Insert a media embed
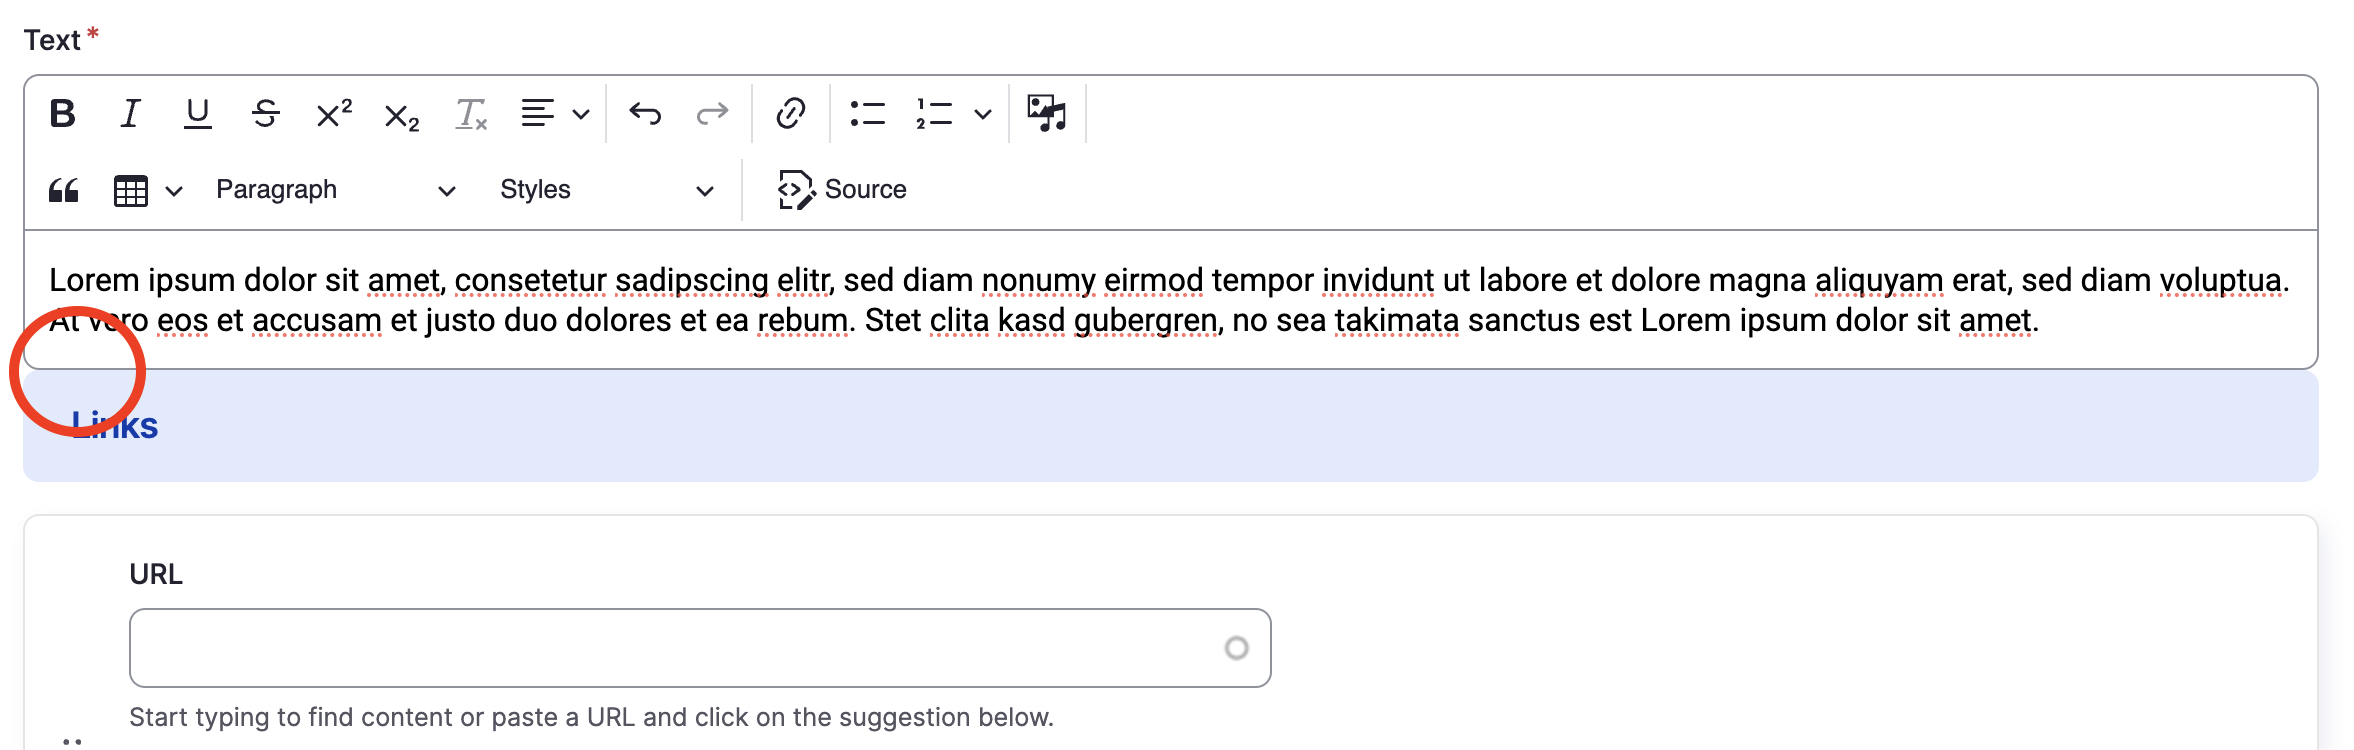Viewport: 2354px width, 750px height. 1046,113
